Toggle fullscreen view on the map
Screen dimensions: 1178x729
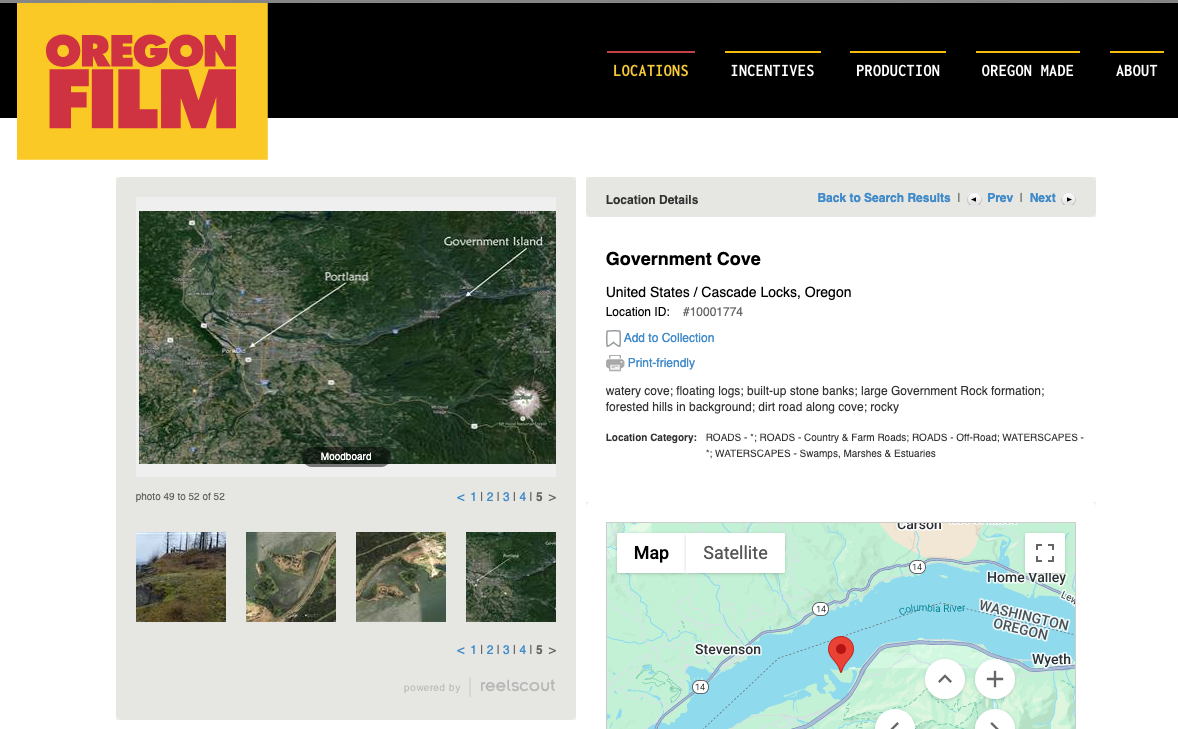pos(1045,553)
